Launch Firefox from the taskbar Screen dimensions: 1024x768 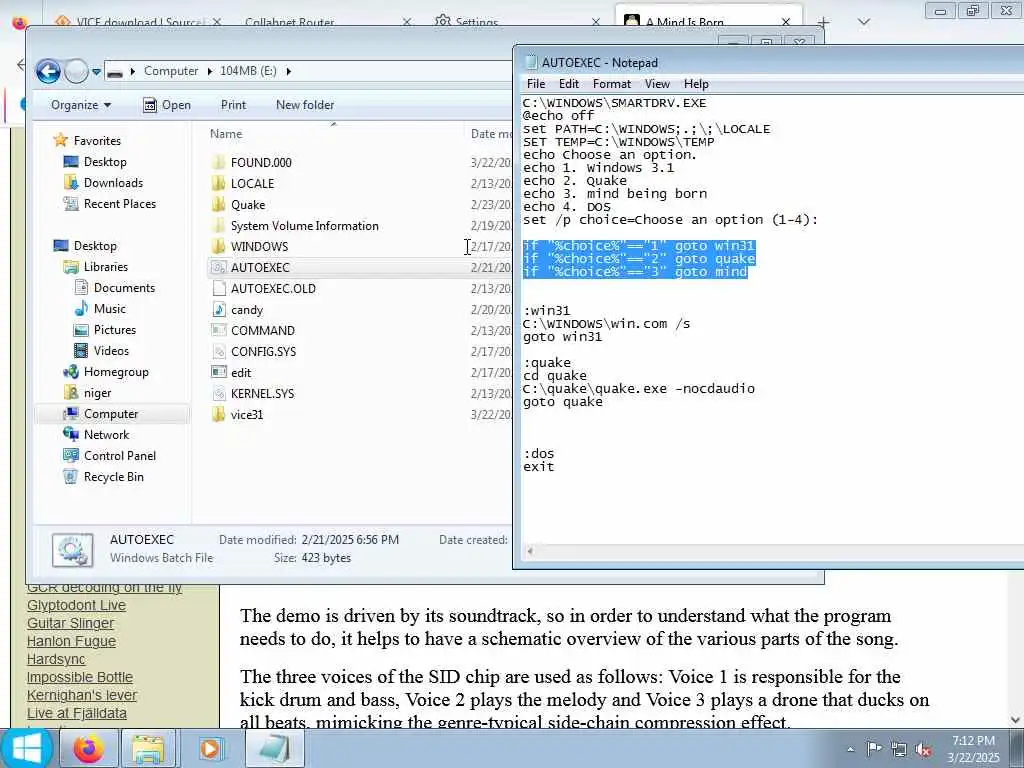coord(88,749)
